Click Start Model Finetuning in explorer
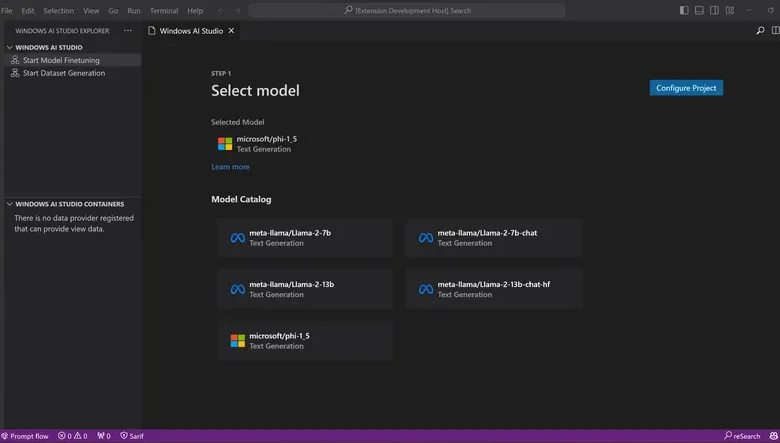This screenshot has width=780, height=443. tap(61, 60)
